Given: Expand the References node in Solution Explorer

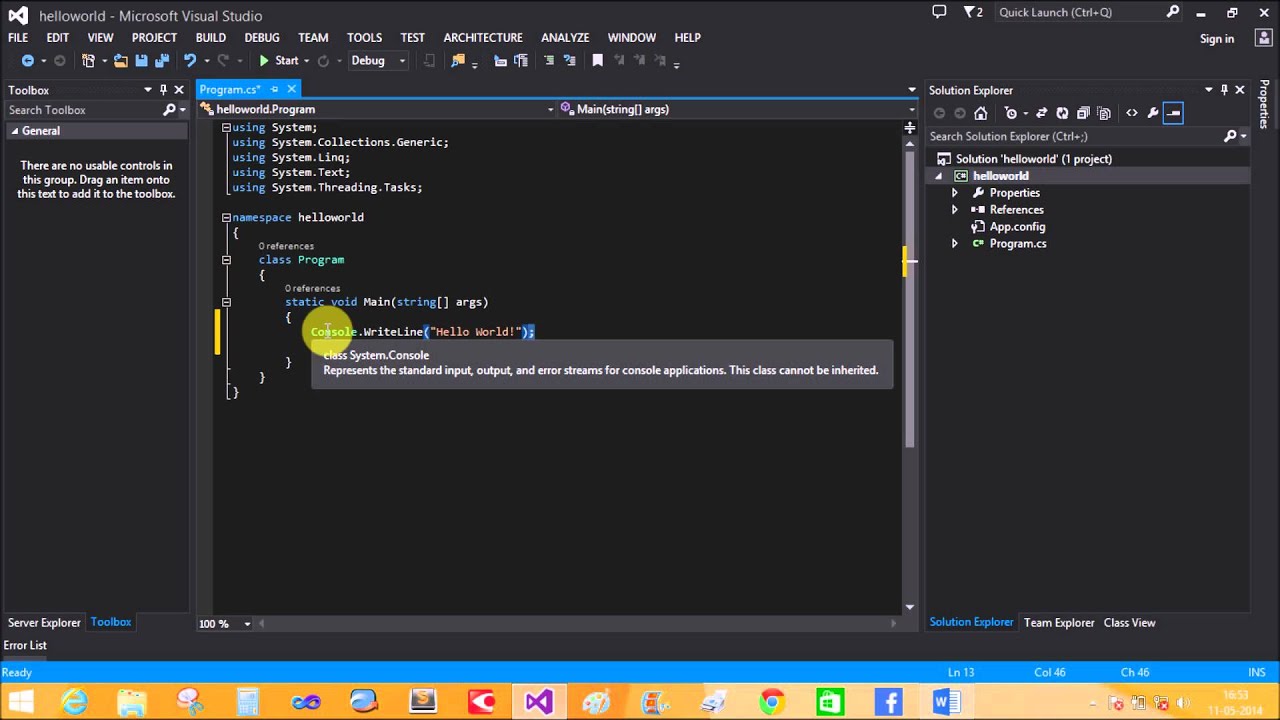Looking at the screenshot, I should (954, 210).
